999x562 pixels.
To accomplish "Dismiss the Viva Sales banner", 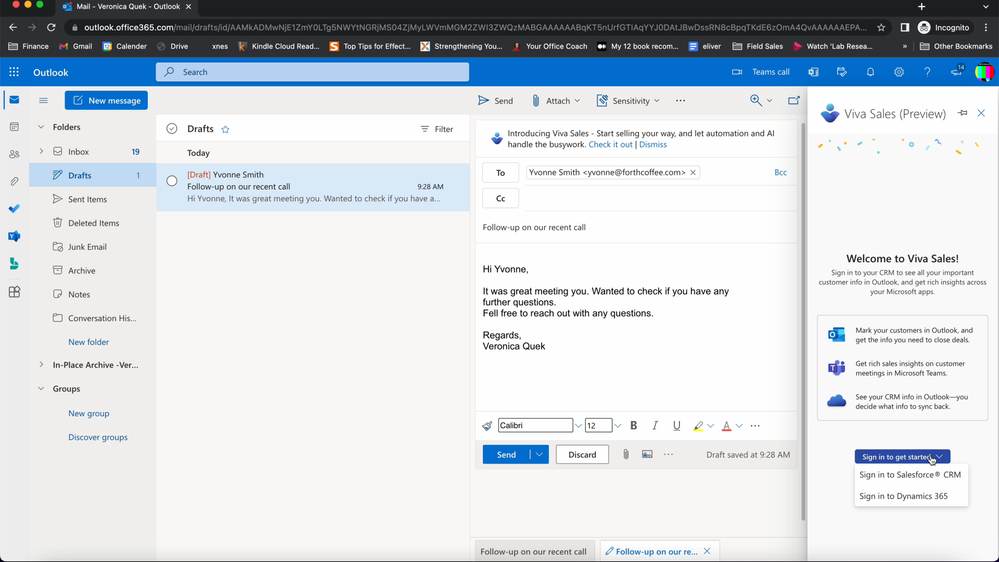I will coord(653,145).
